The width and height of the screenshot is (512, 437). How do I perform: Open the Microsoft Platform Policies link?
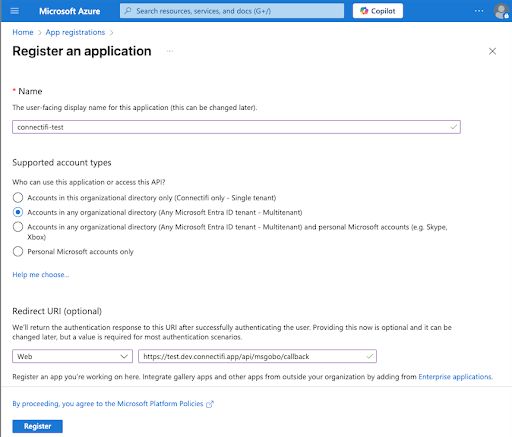(108, 404)
